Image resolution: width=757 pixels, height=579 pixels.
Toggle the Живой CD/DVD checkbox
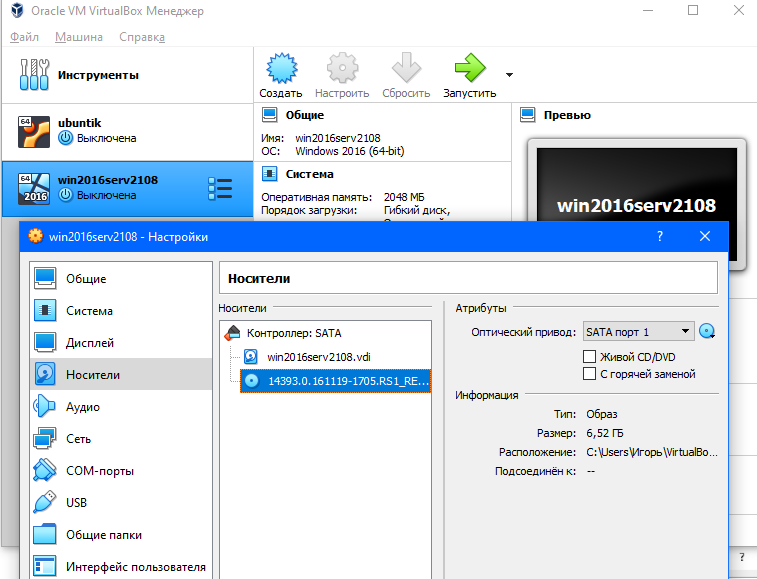(589, 357)
